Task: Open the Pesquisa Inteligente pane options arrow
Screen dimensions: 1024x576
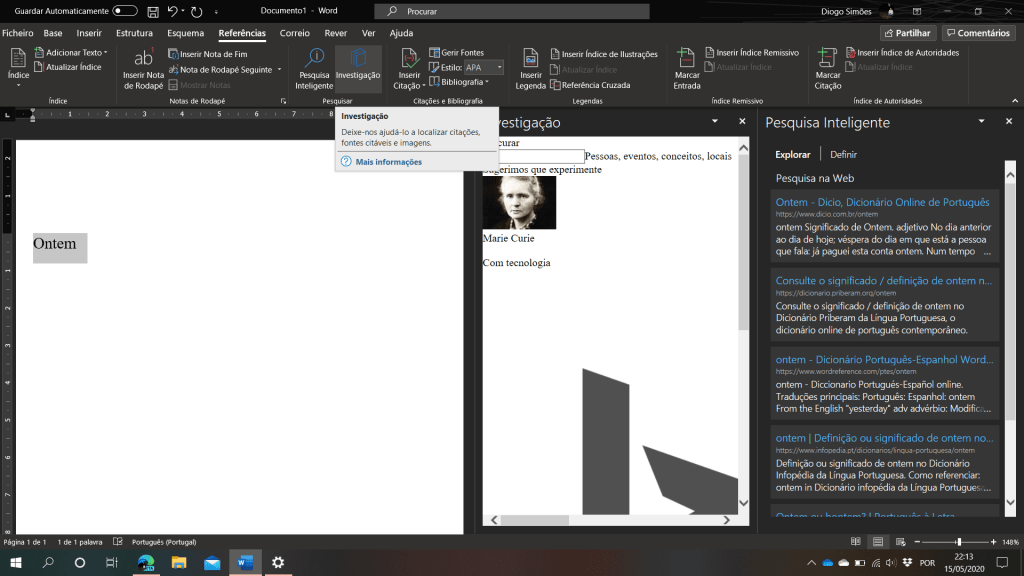Action: pyautogui.click(x=981, y=122)
